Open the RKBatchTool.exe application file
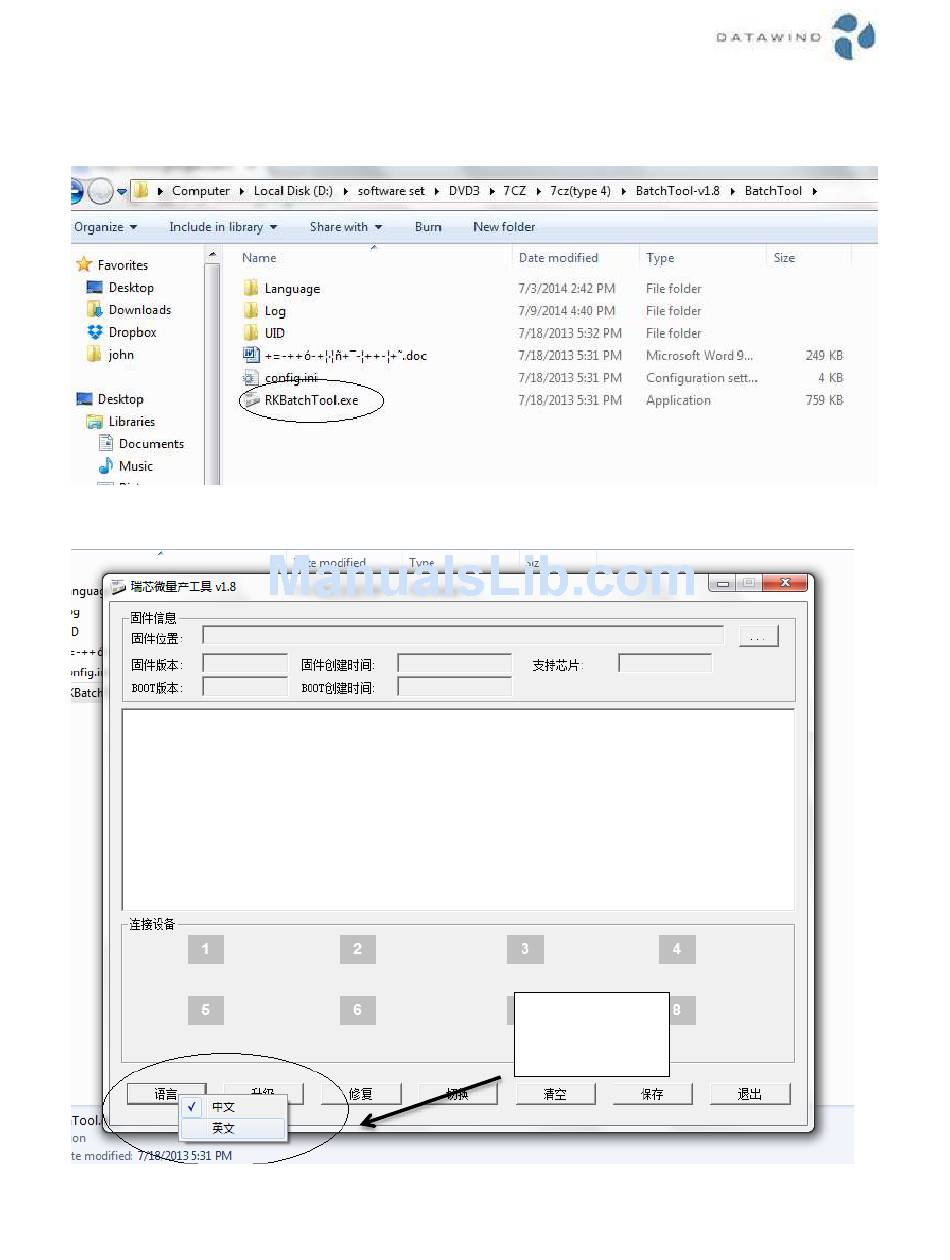 (x=310, y=401)
